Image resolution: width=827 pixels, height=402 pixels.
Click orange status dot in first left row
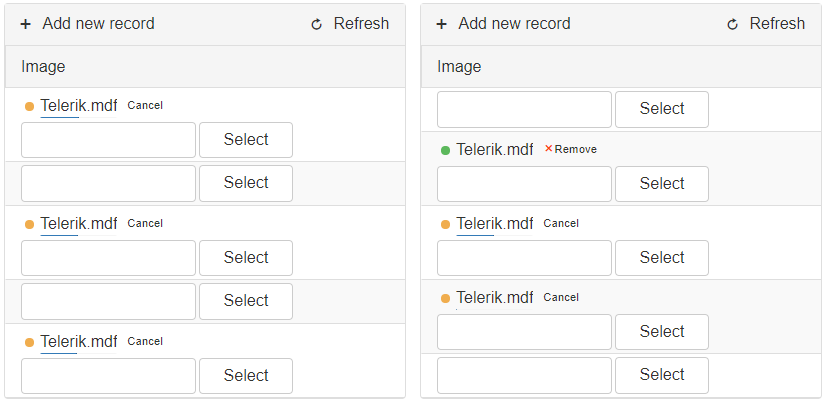30,107
